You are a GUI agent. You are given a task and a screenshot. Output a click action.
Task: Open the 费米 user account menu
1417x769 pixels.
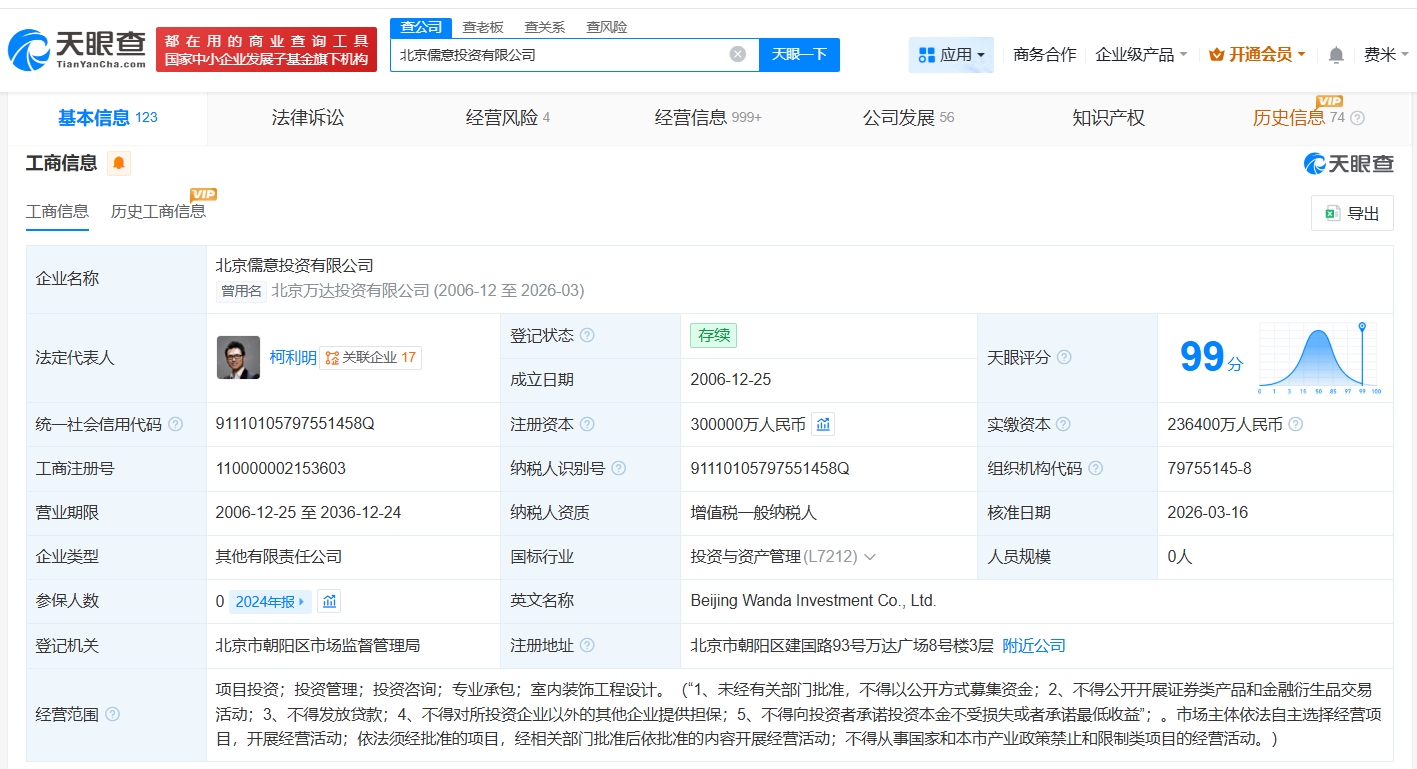click(x=1386, y=55)
